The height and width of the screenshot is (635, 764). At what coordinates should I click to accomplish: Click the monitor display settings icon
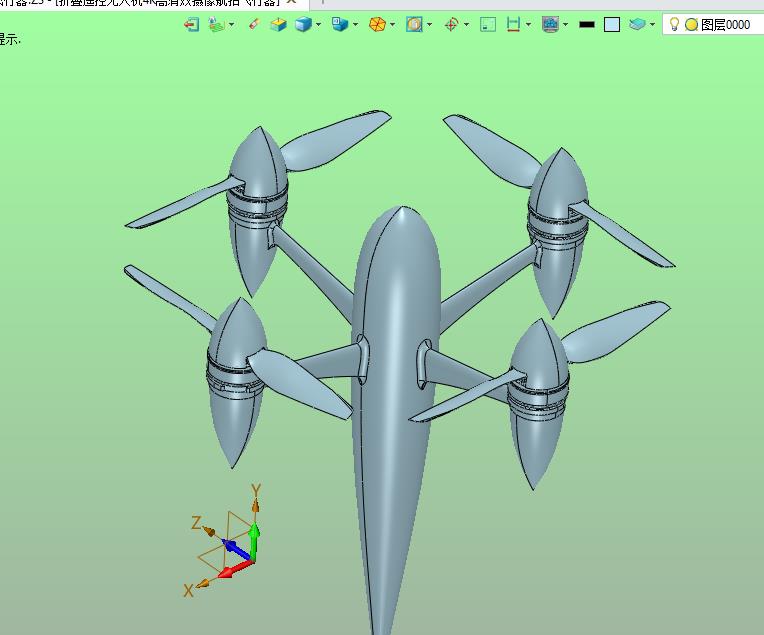[550, 24]
